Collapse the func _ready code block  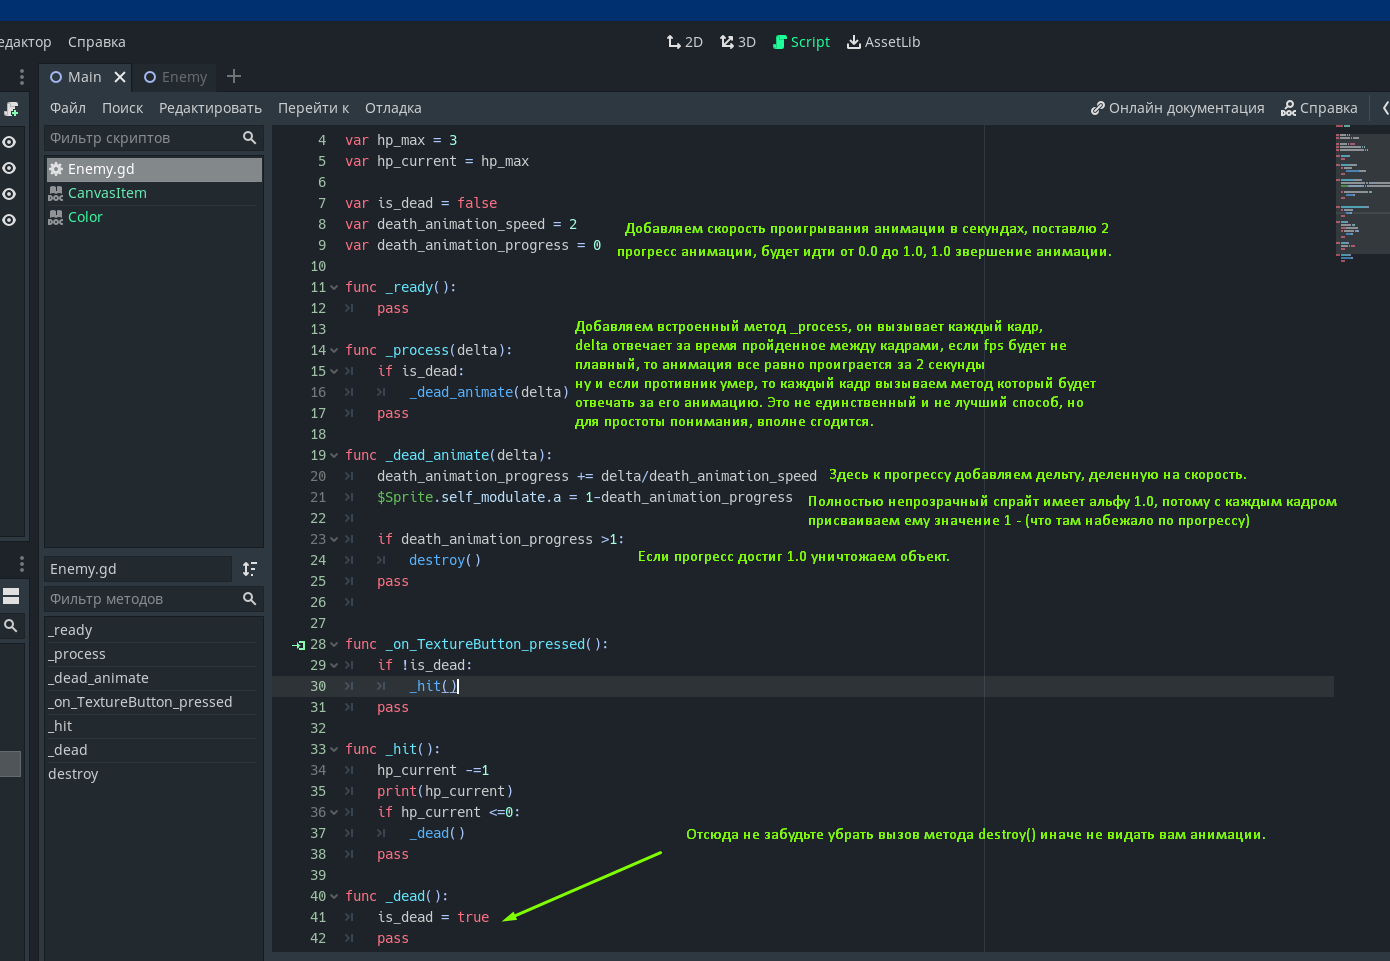click(334, 288)
